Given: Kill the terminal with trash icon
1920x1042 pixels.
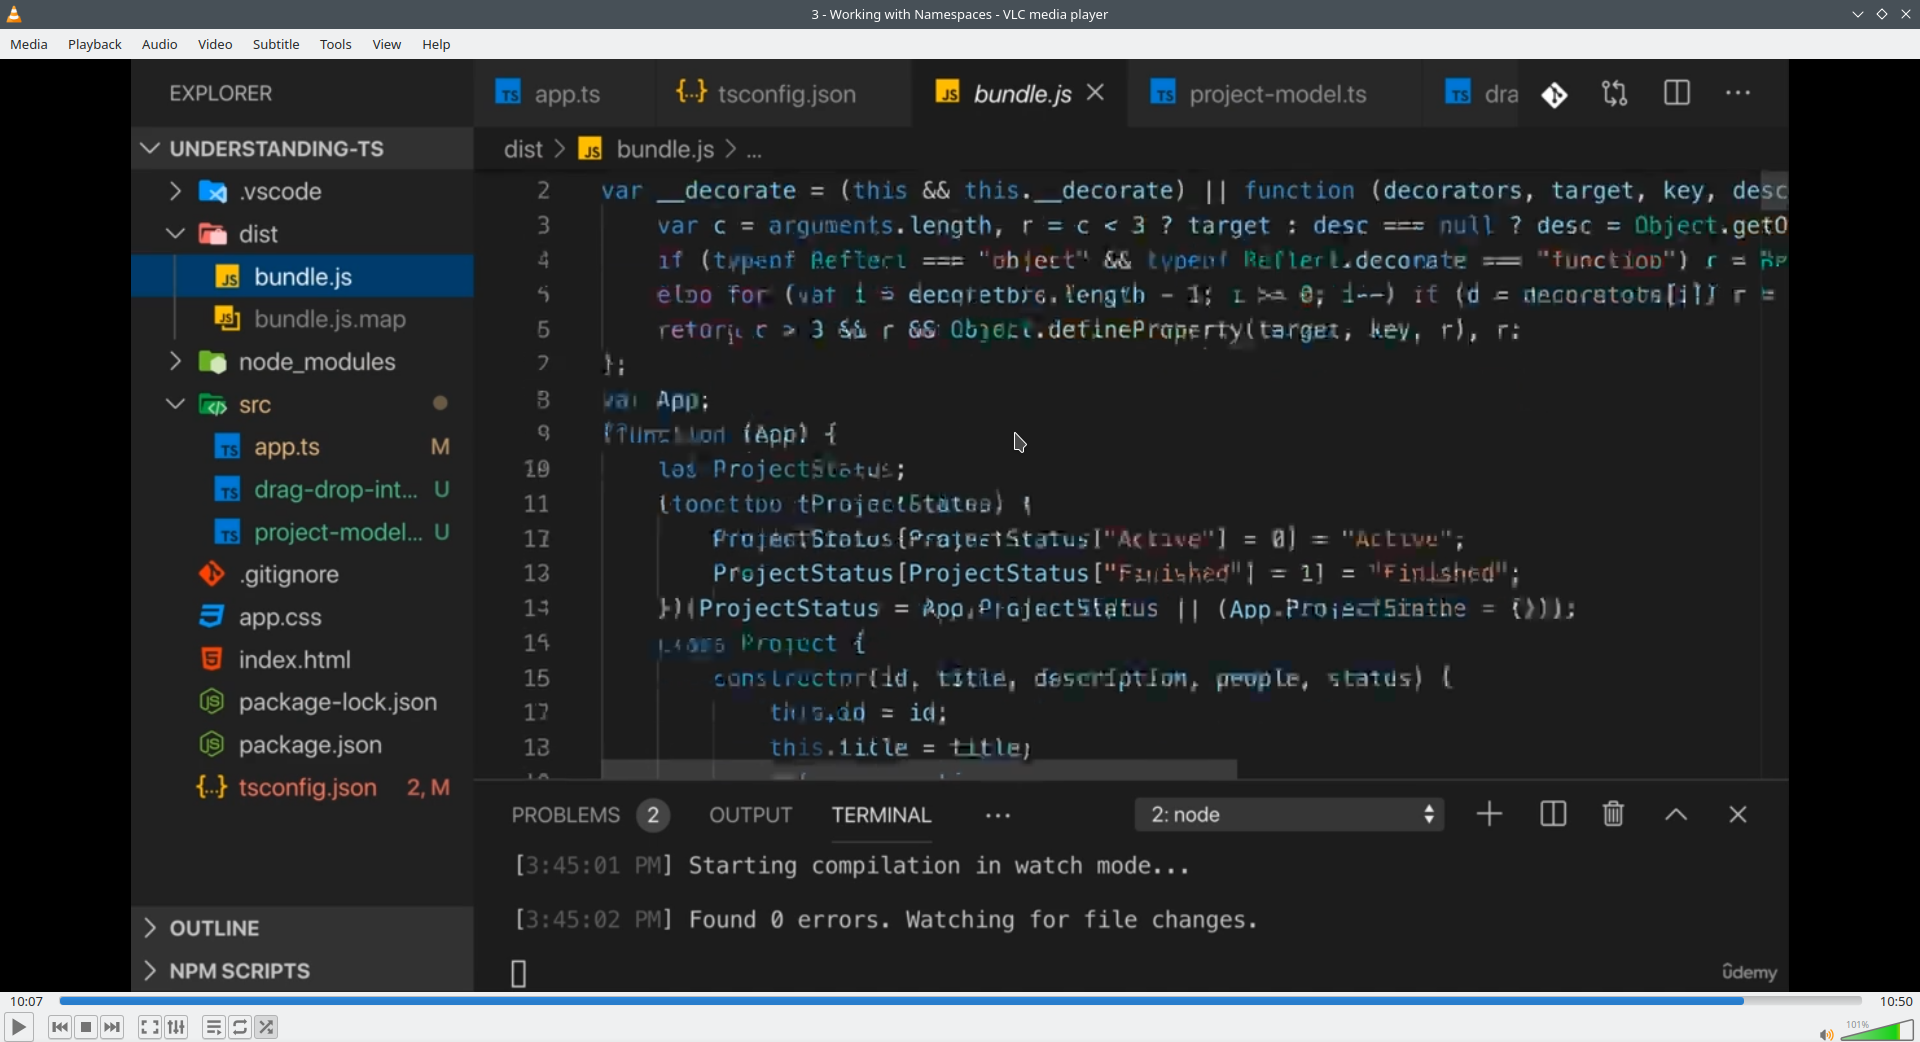Looking at the screenshot, I should [1614, 815].
